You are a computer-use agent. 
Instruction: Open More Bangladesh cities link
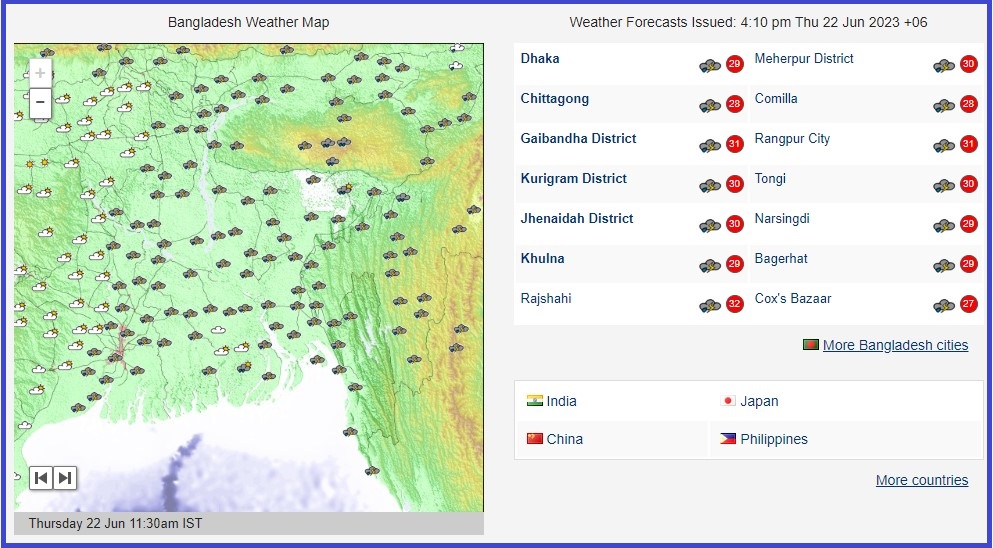[895, 345]
